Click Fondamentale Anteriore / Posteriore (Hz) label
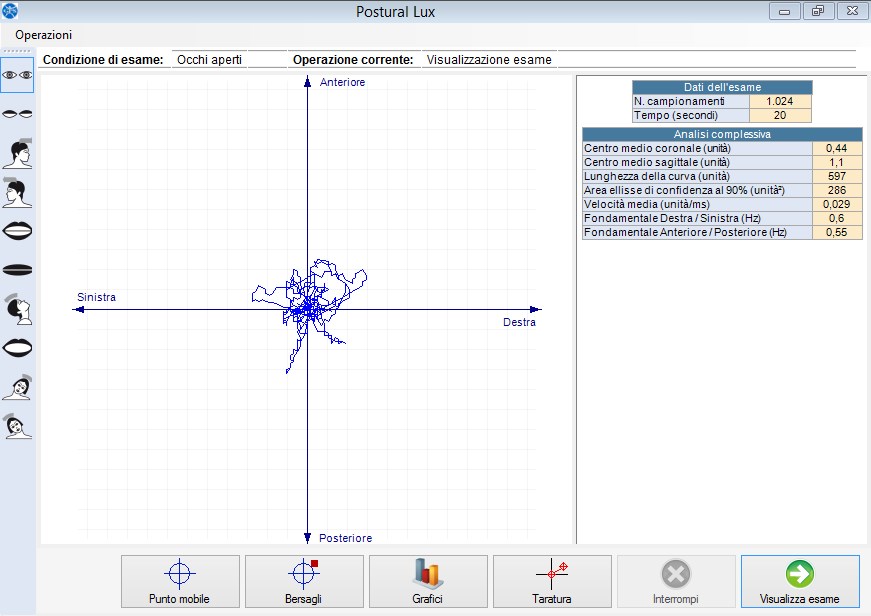This screenshot has width=871, height=616. click(x=697, y=232)
